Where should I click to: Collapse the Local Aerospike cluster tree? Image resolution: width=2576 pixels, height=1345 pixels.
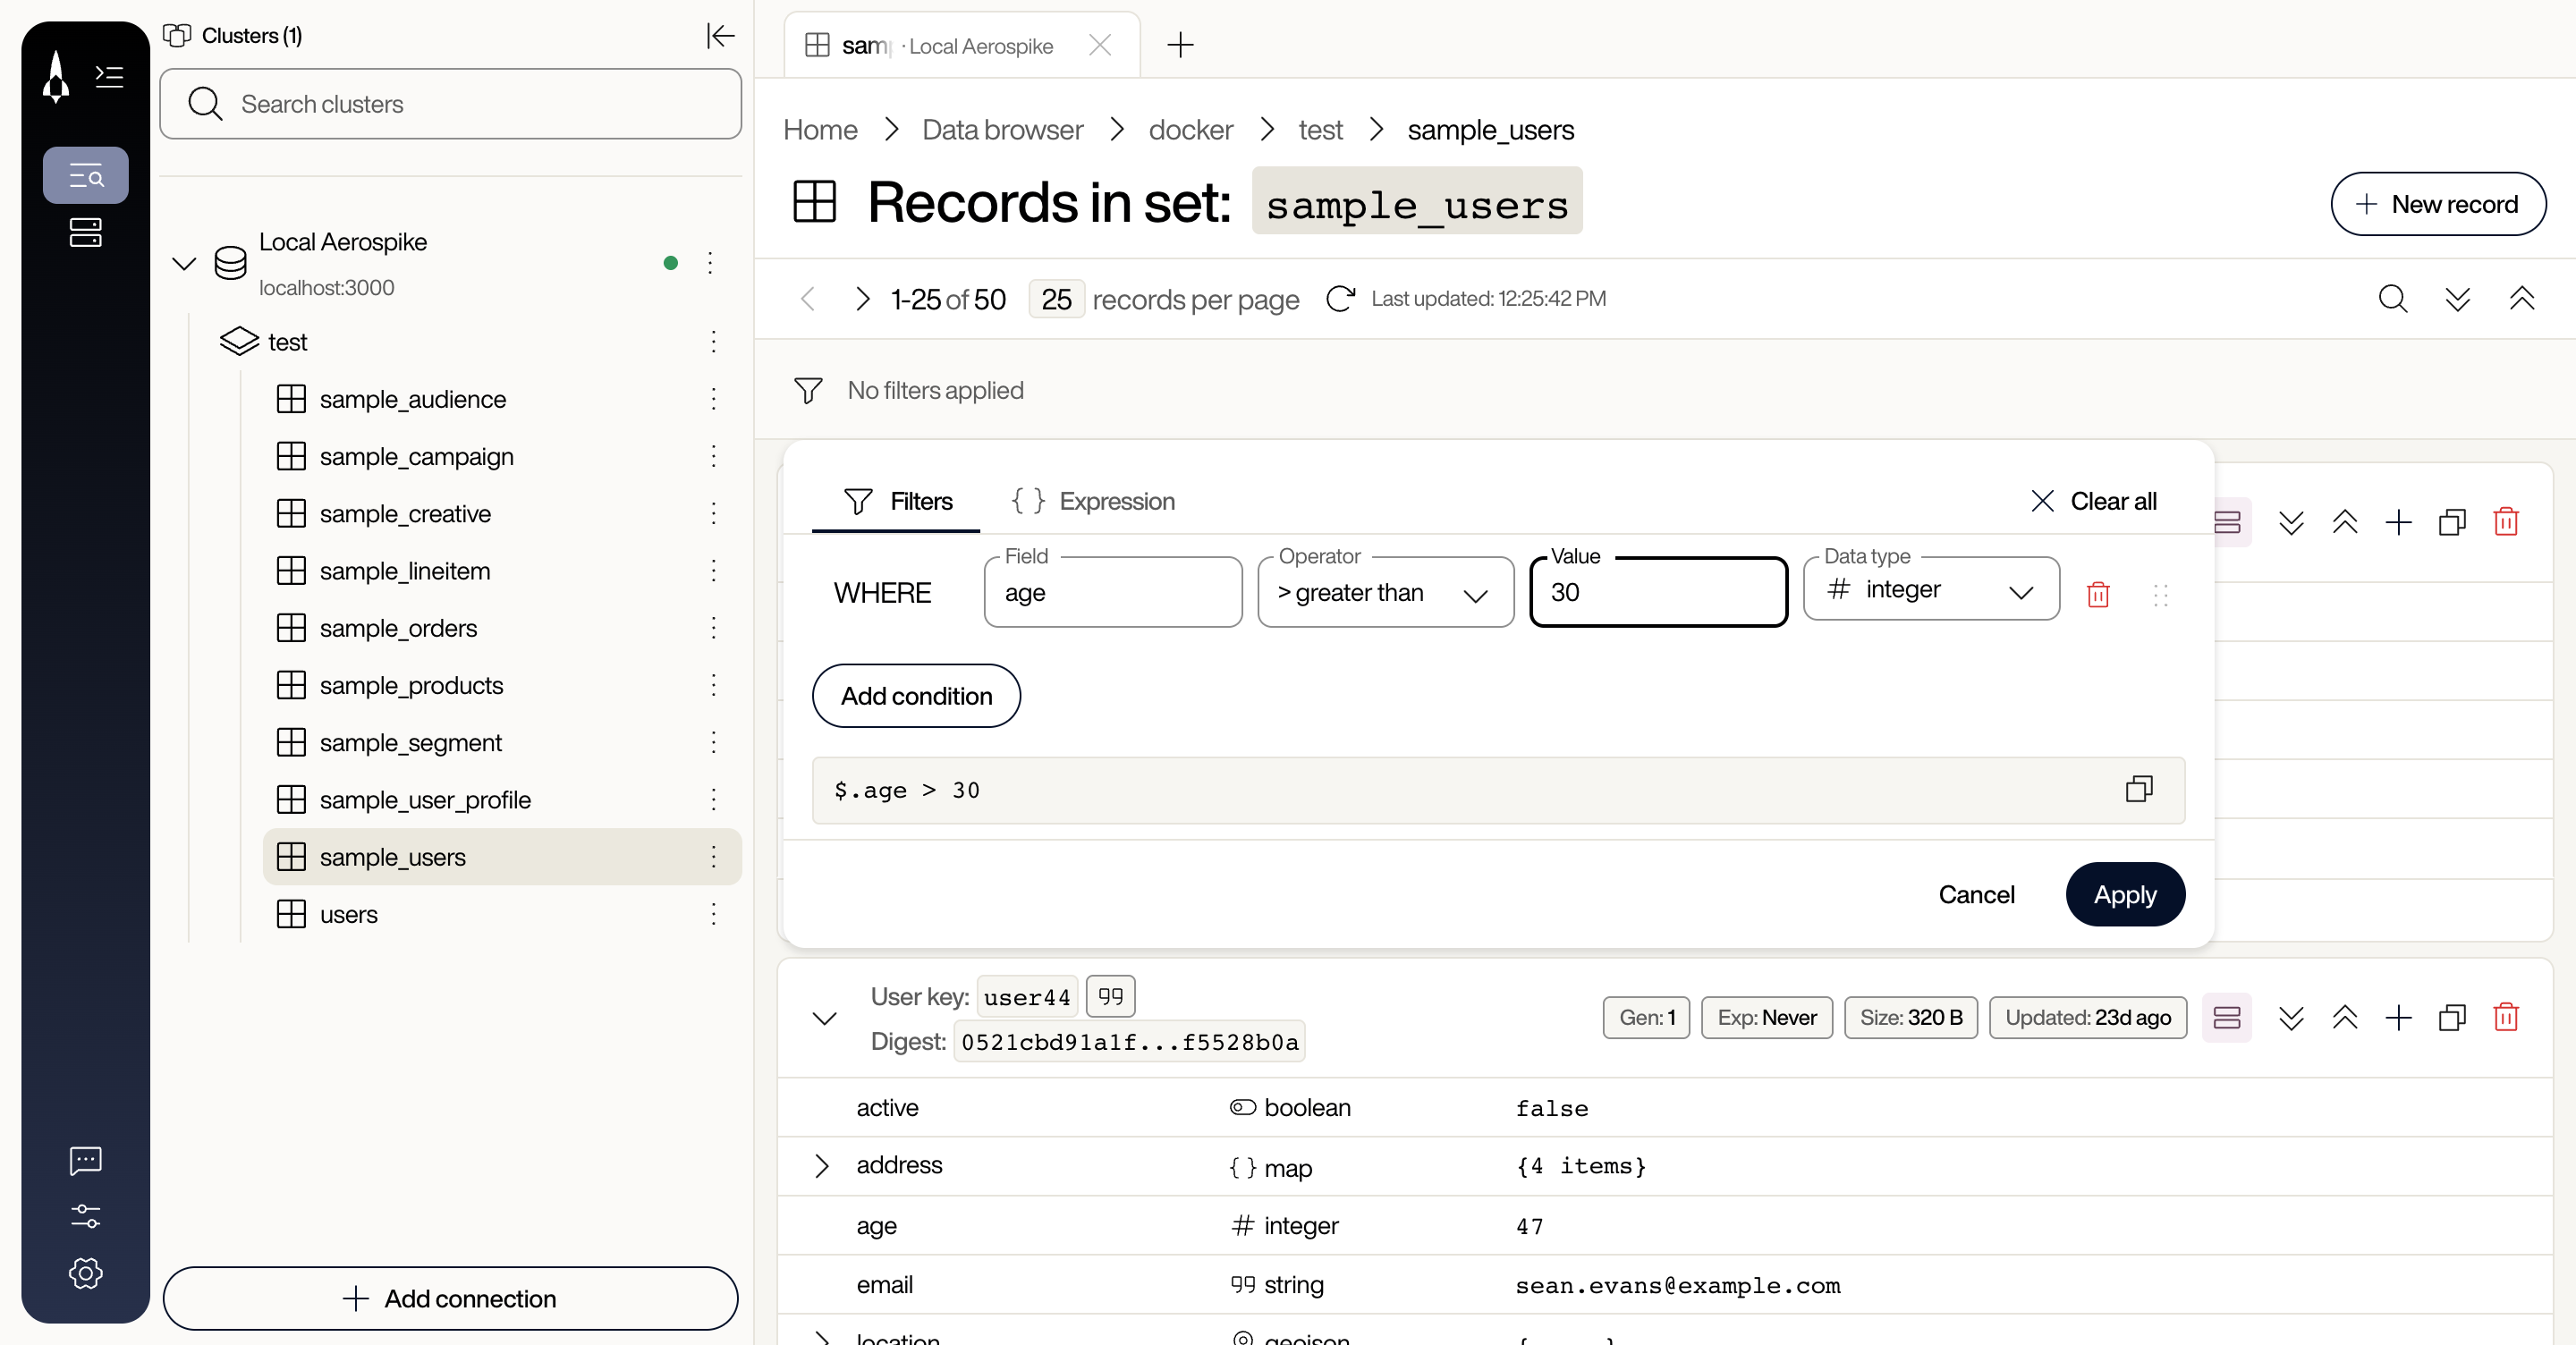(184, 263)
